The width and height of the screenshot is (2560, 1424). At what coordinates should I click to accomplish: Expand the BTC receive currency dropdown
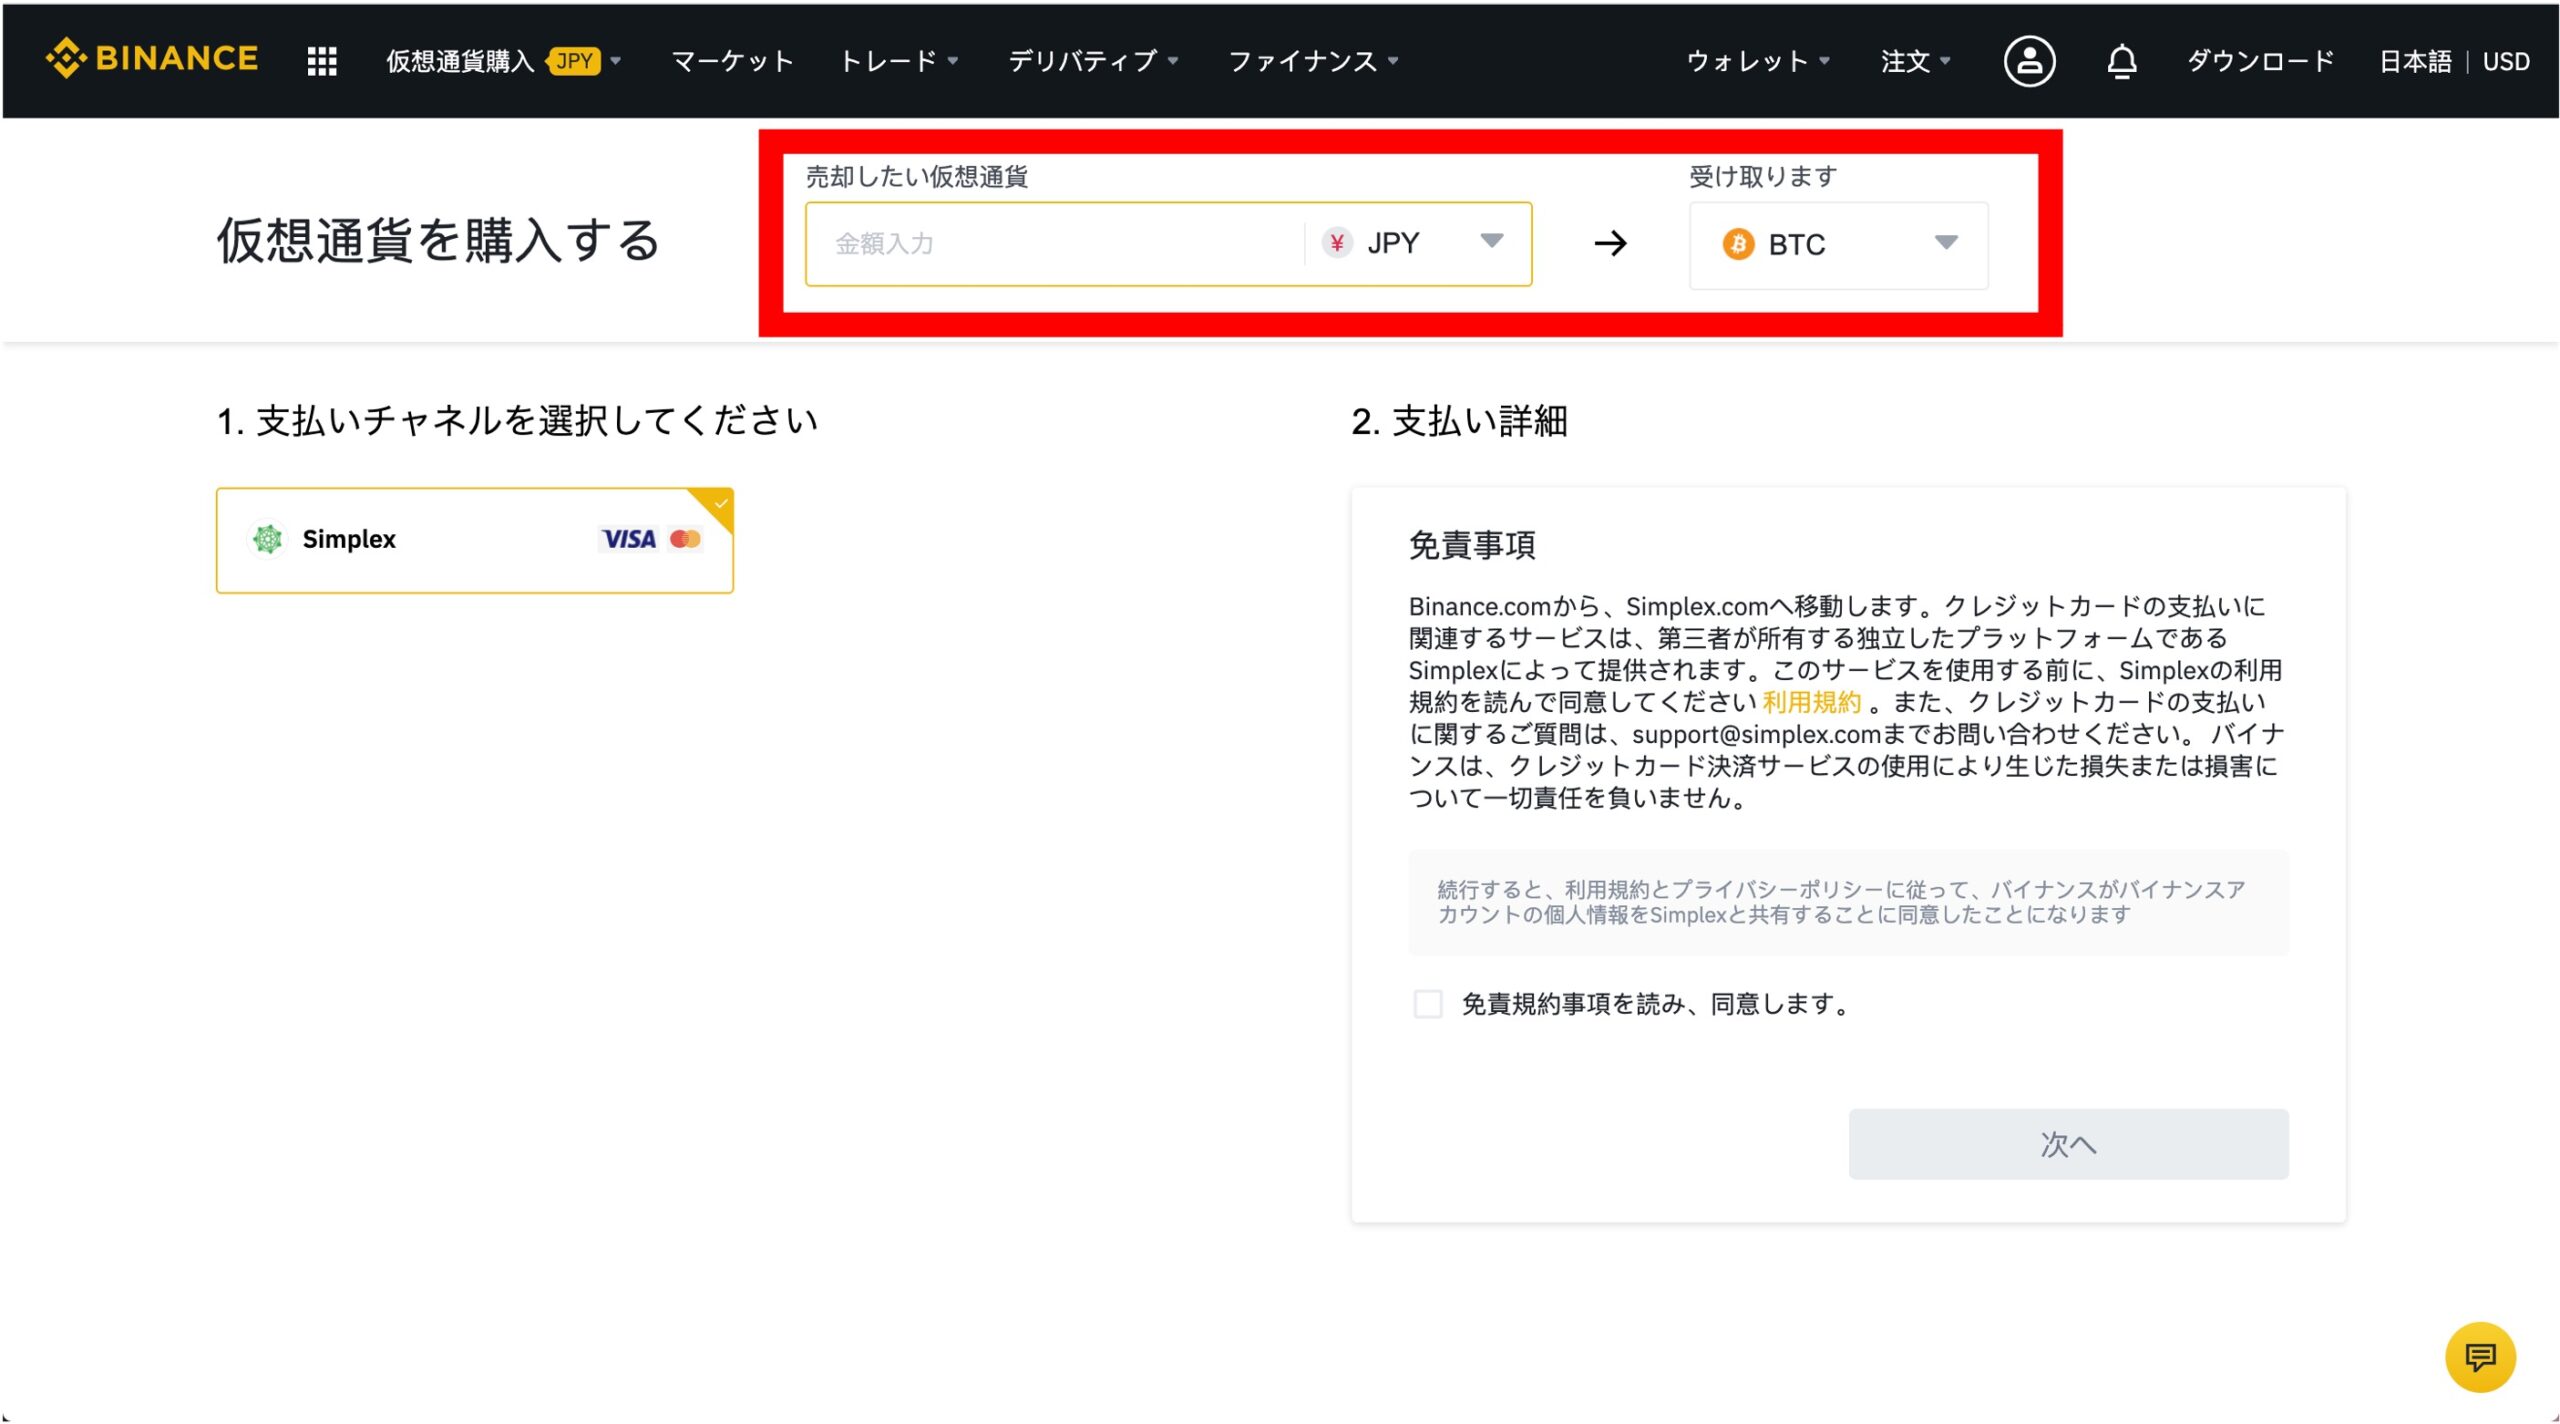point(1945,243)
